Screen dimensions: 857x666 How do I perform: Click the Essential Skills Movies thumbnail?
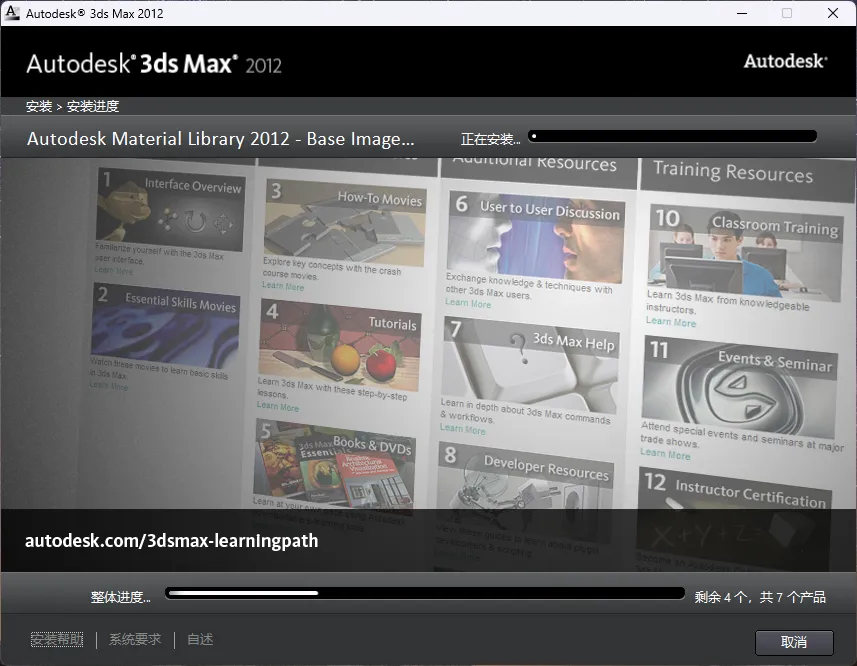click(x=165, y=326)
